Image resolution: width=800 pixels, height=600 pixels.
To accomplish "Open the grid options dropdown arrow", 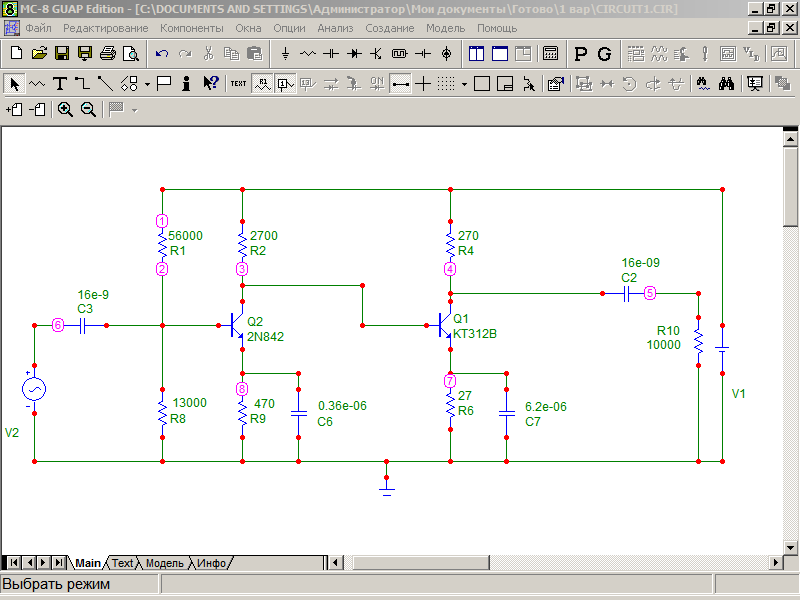I will click(464, 83).
